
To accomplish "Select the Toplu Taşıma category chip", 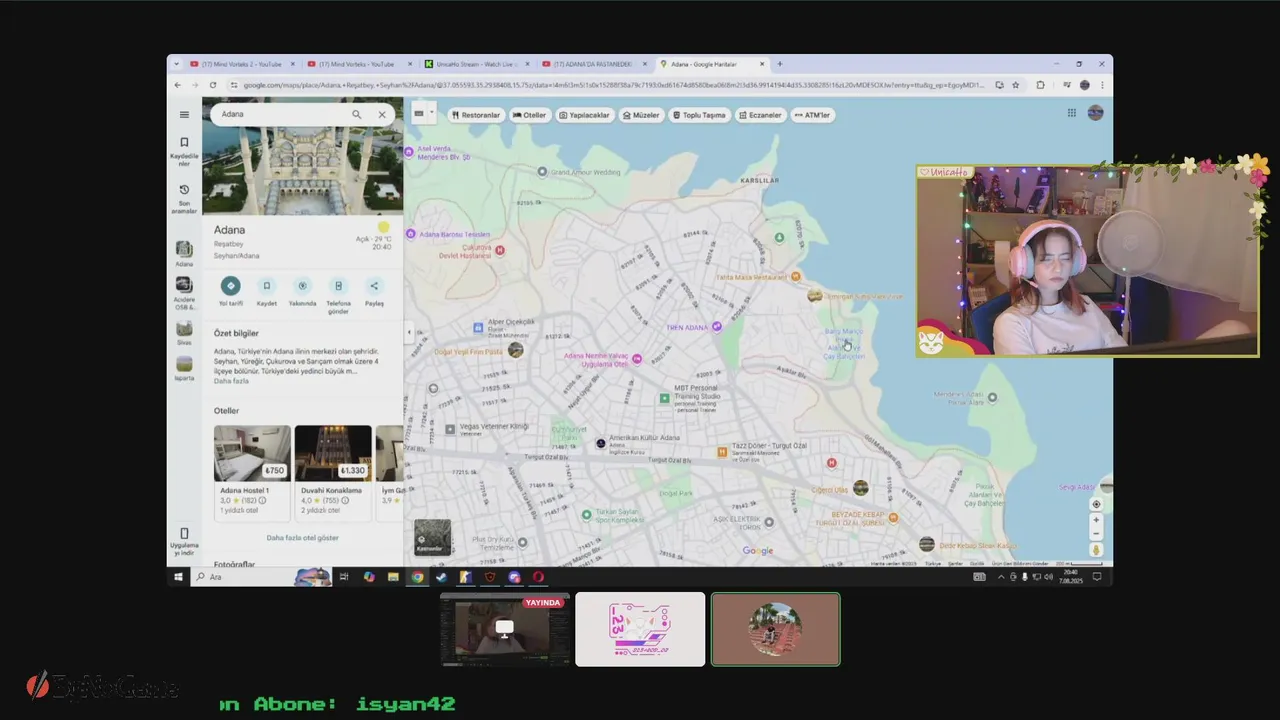I will 700,115.
